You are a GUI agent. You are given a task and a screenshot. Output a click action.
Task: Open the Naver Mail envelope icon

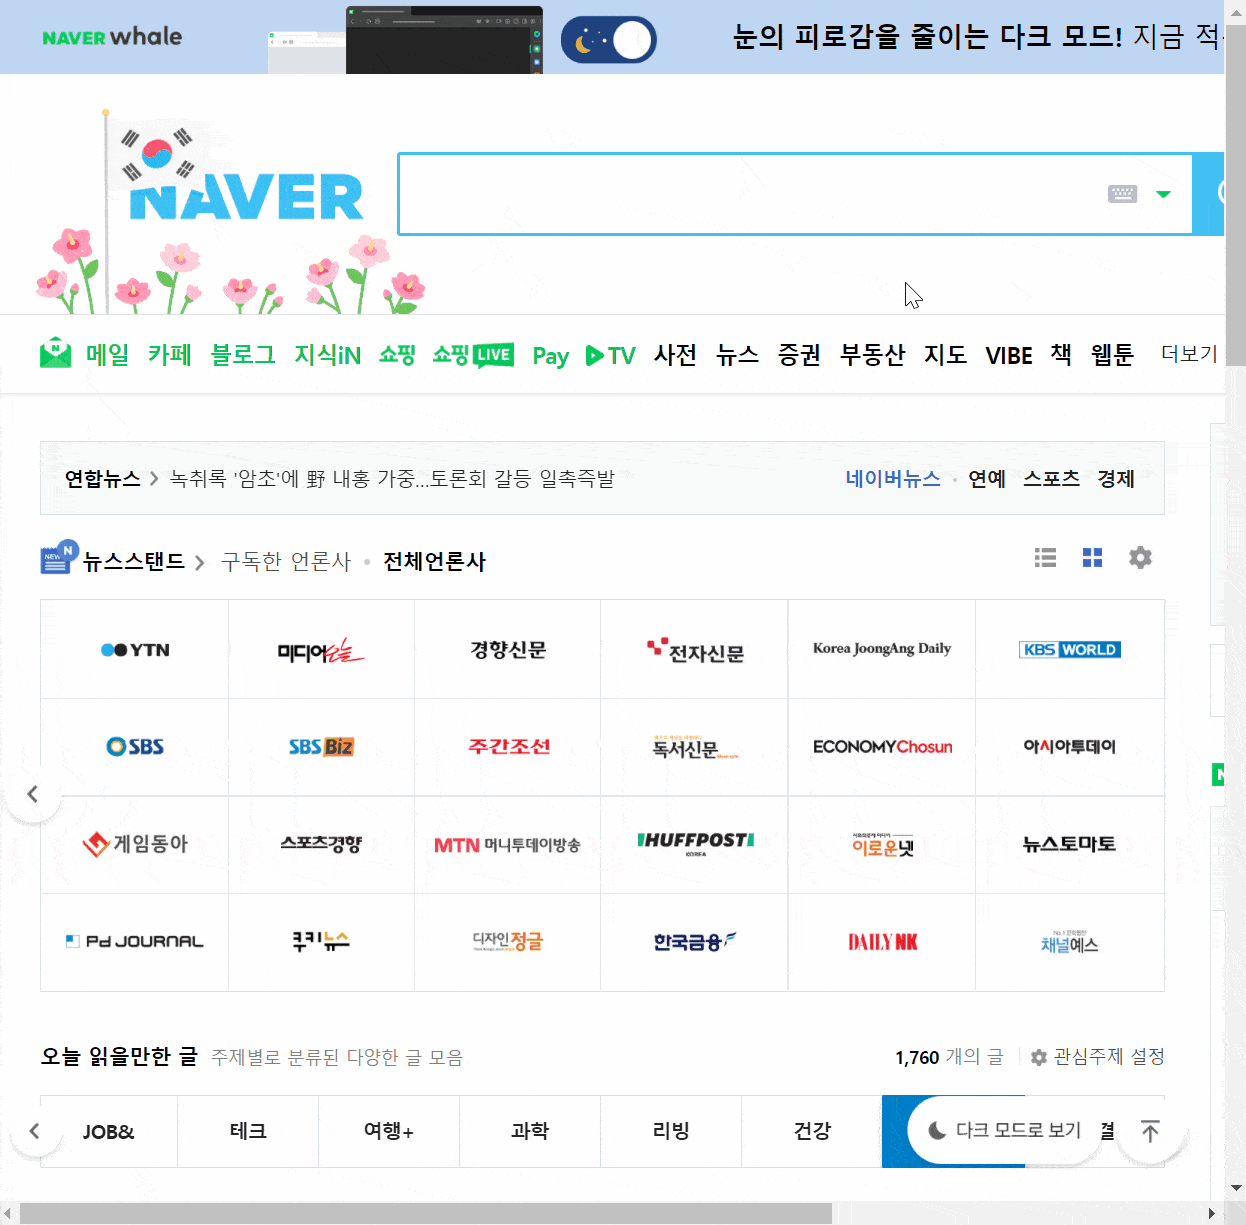[56, 353]
